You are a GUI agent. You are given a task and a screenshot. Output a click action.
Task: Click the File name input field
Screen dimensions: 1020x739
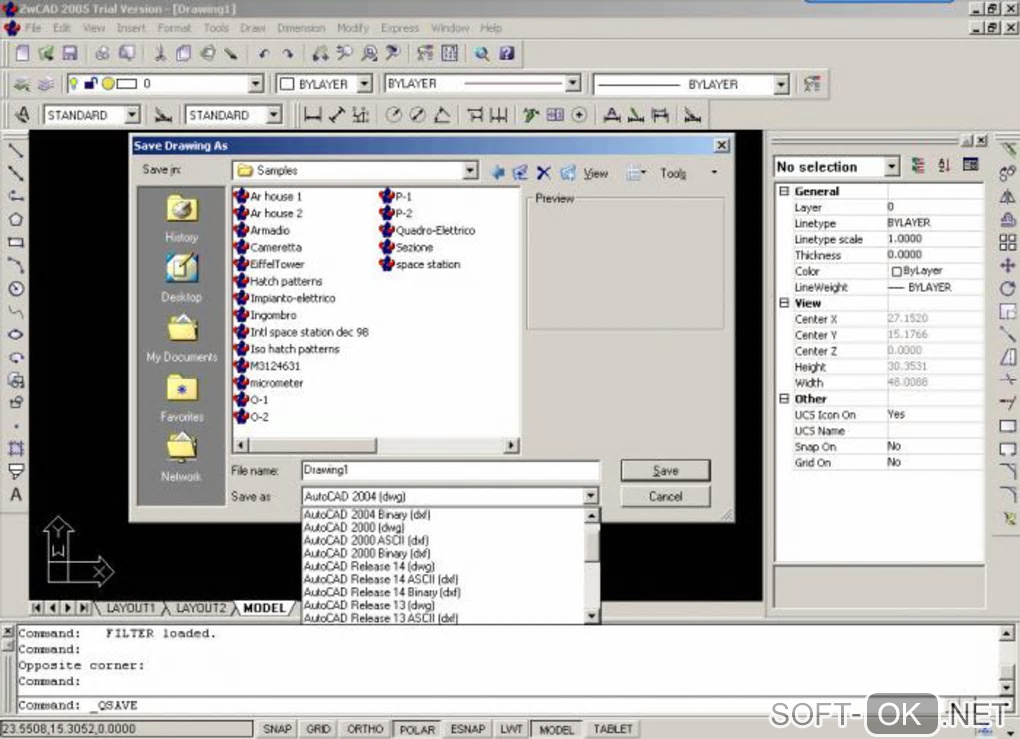coord(450,470)
